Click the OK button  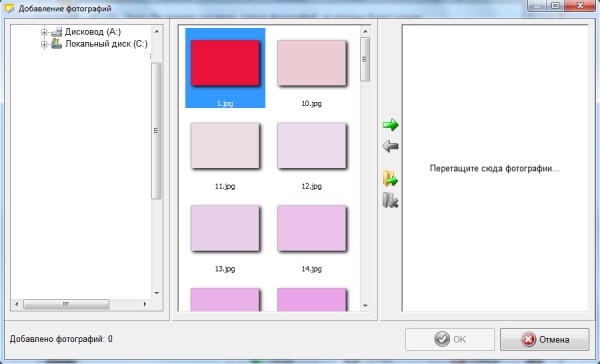click(x=450, y=339)
